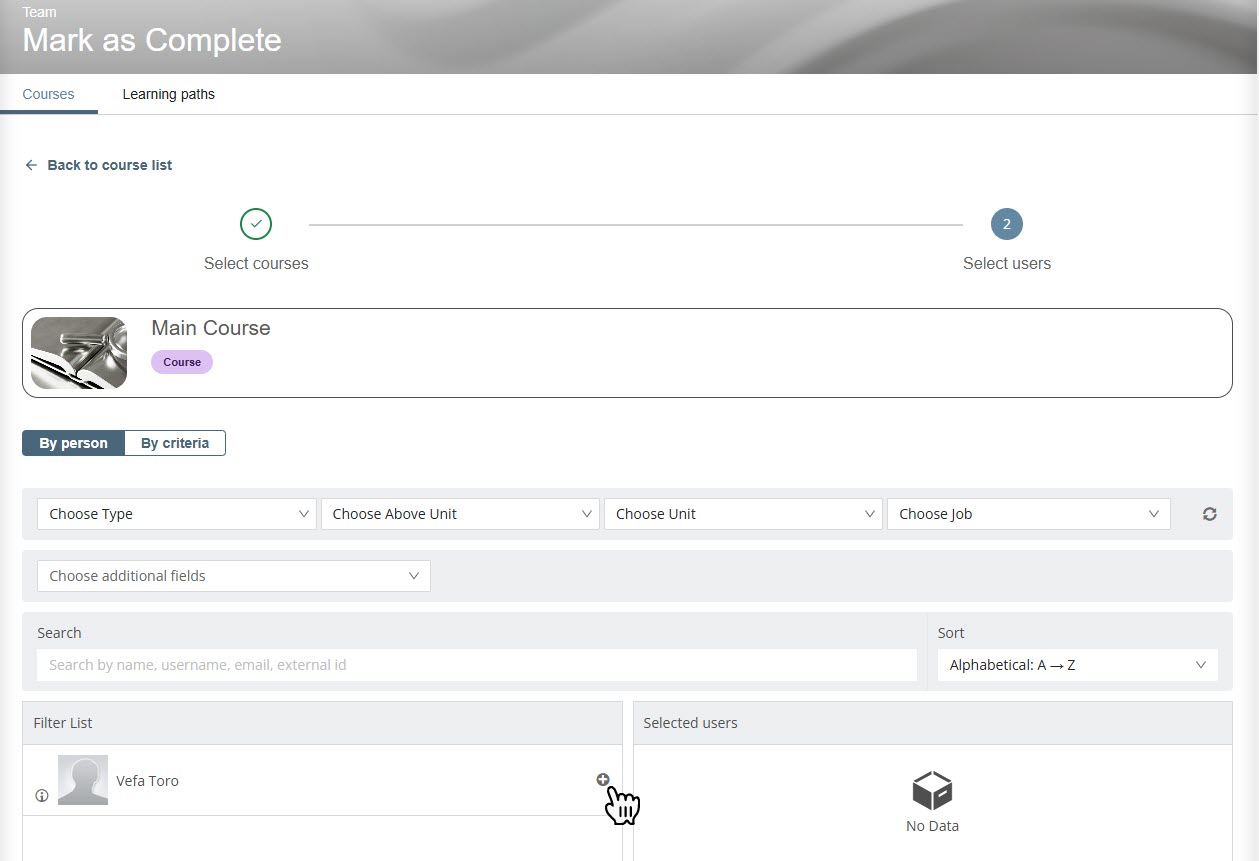Open the Choose Unit dropdown

(x=743, y=514)
